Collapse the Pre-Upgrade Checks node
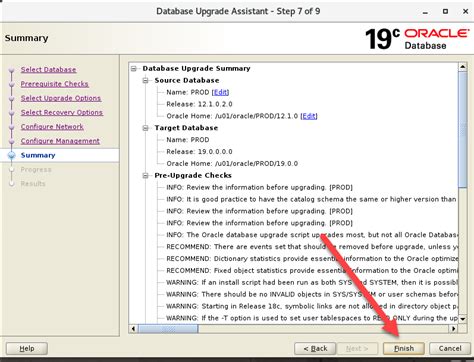474x362 pixels. coord(146,176)
